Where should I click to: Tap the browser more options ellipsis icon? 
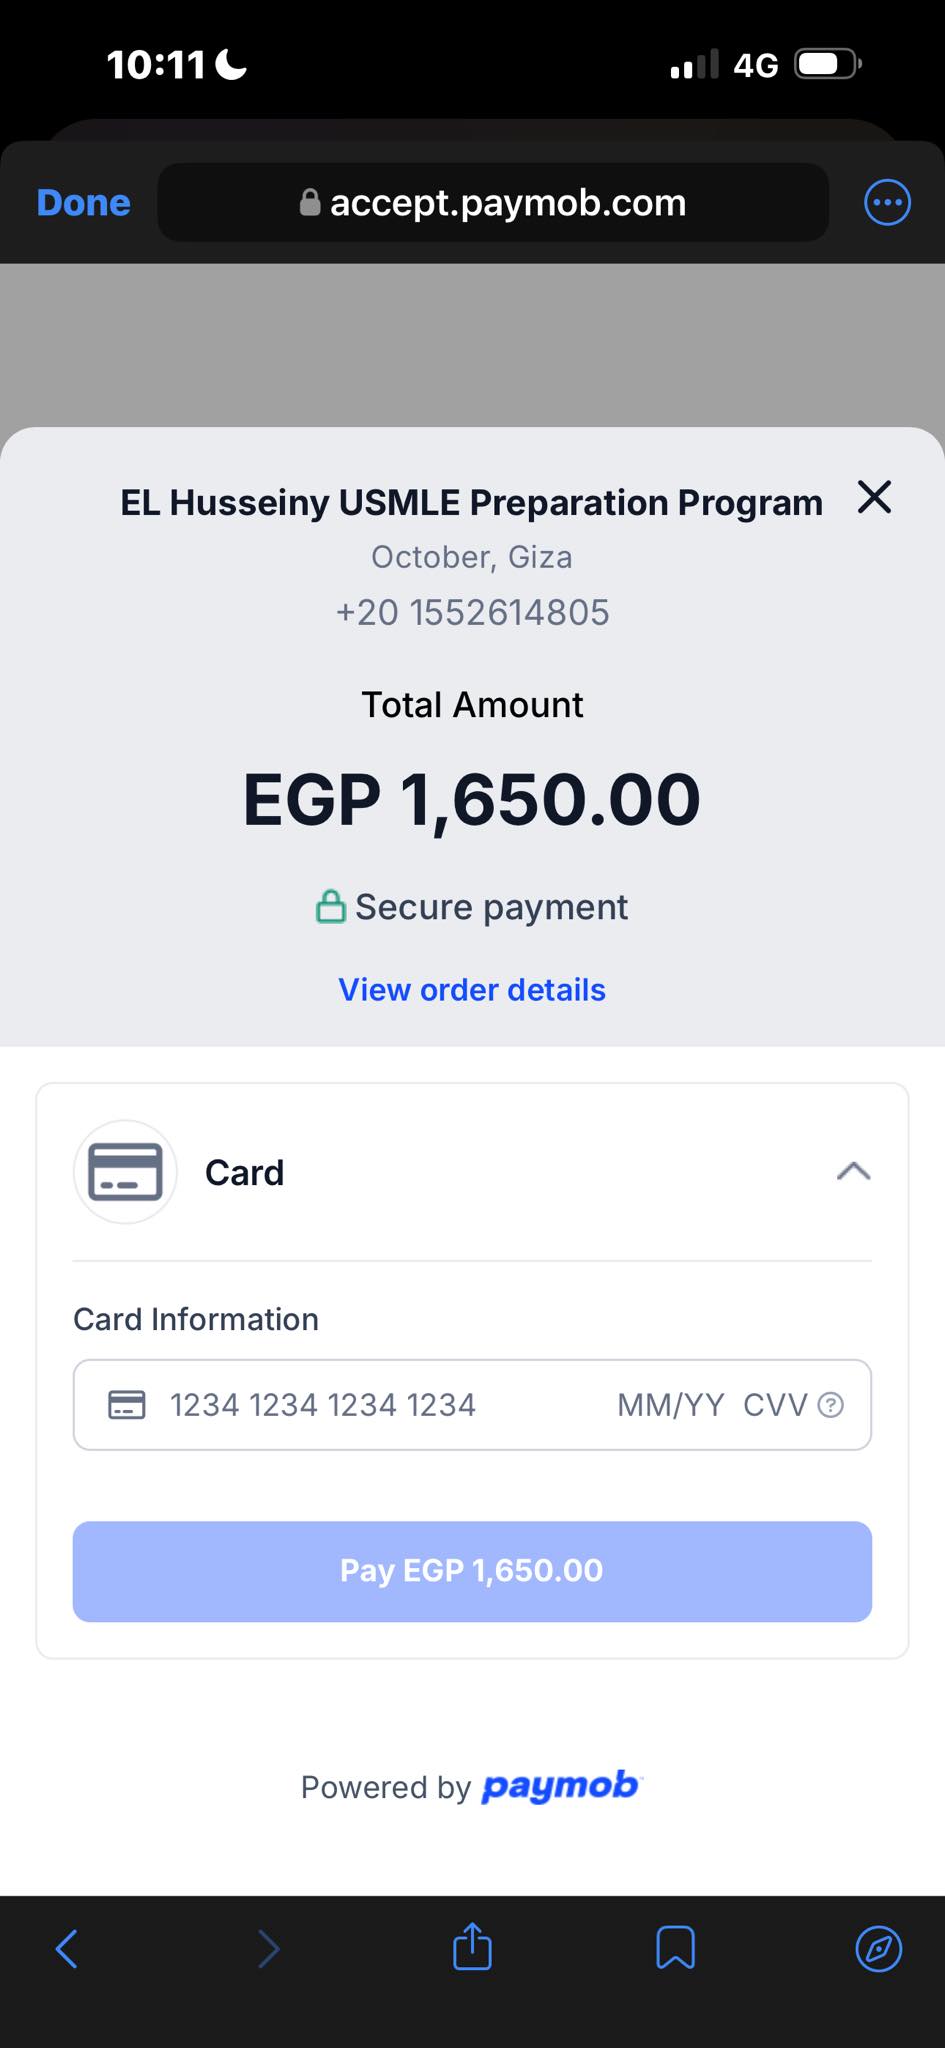pyautogui.click(x=887, y=203)
